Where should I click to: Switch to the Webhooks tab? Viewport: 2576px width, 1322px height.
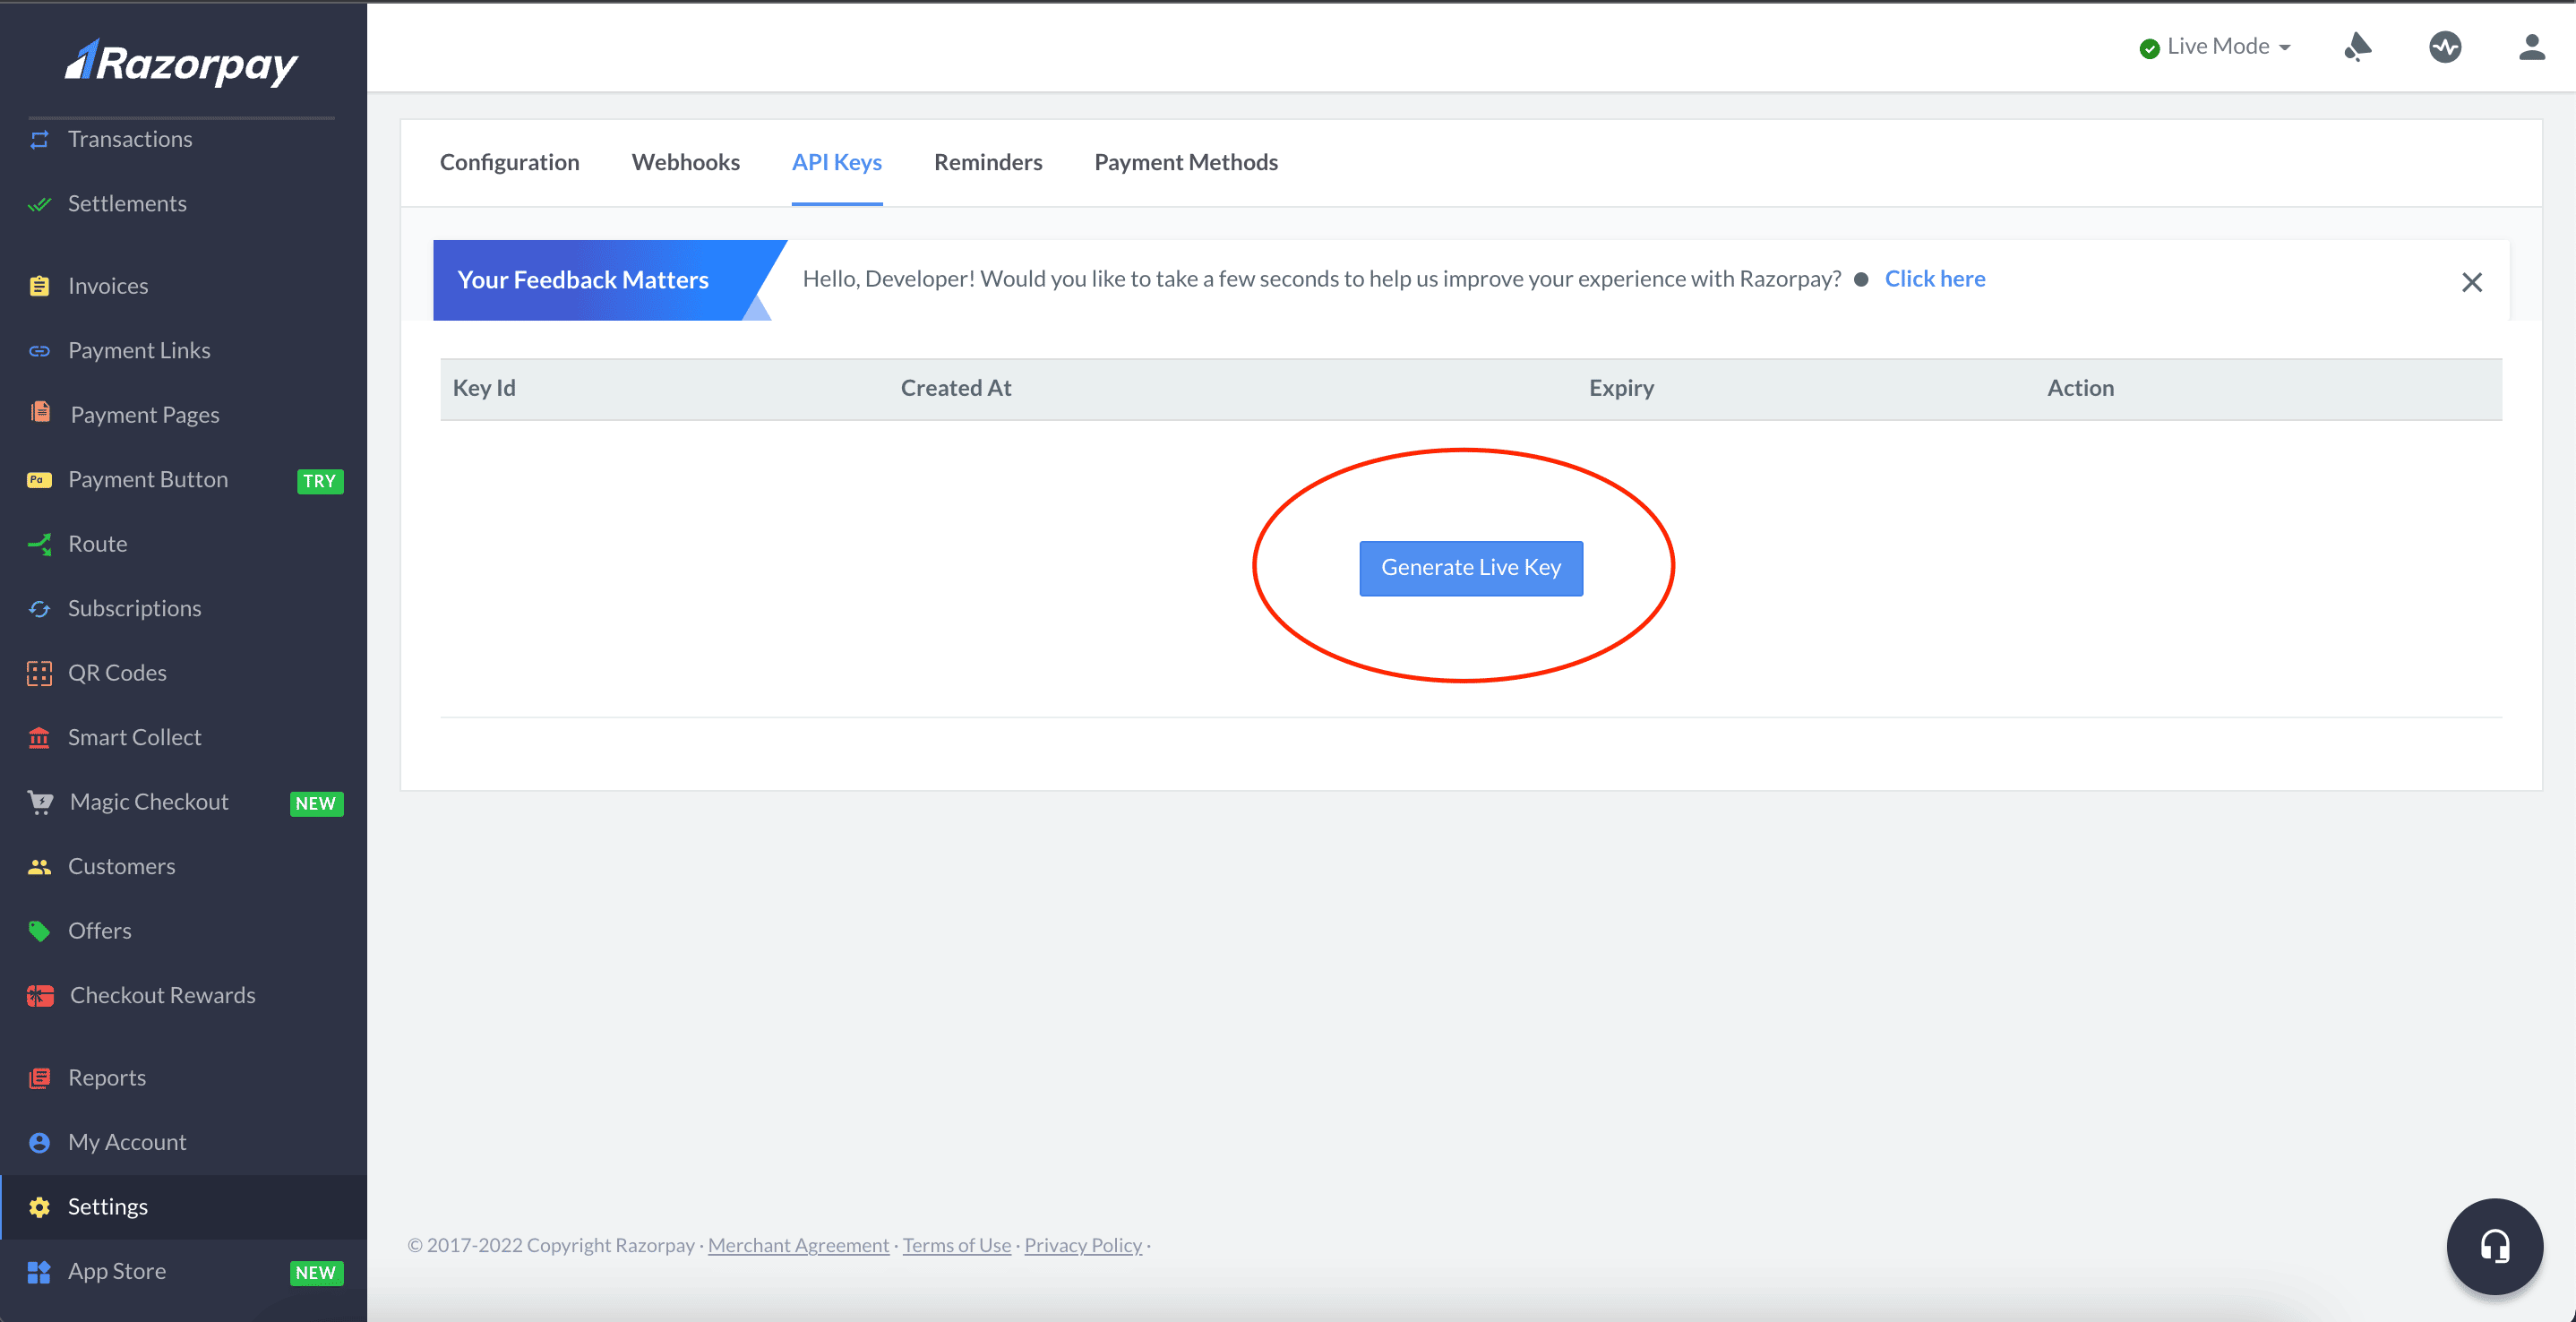[x=686, y=162]
